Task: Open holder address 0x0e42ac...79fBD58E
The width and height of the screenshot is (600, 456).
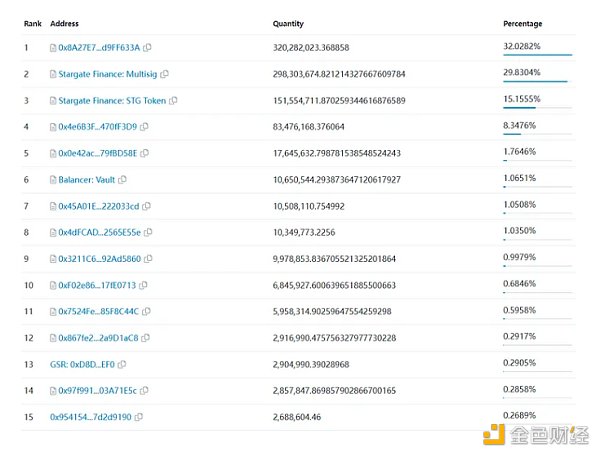Action: coord(98,153)
